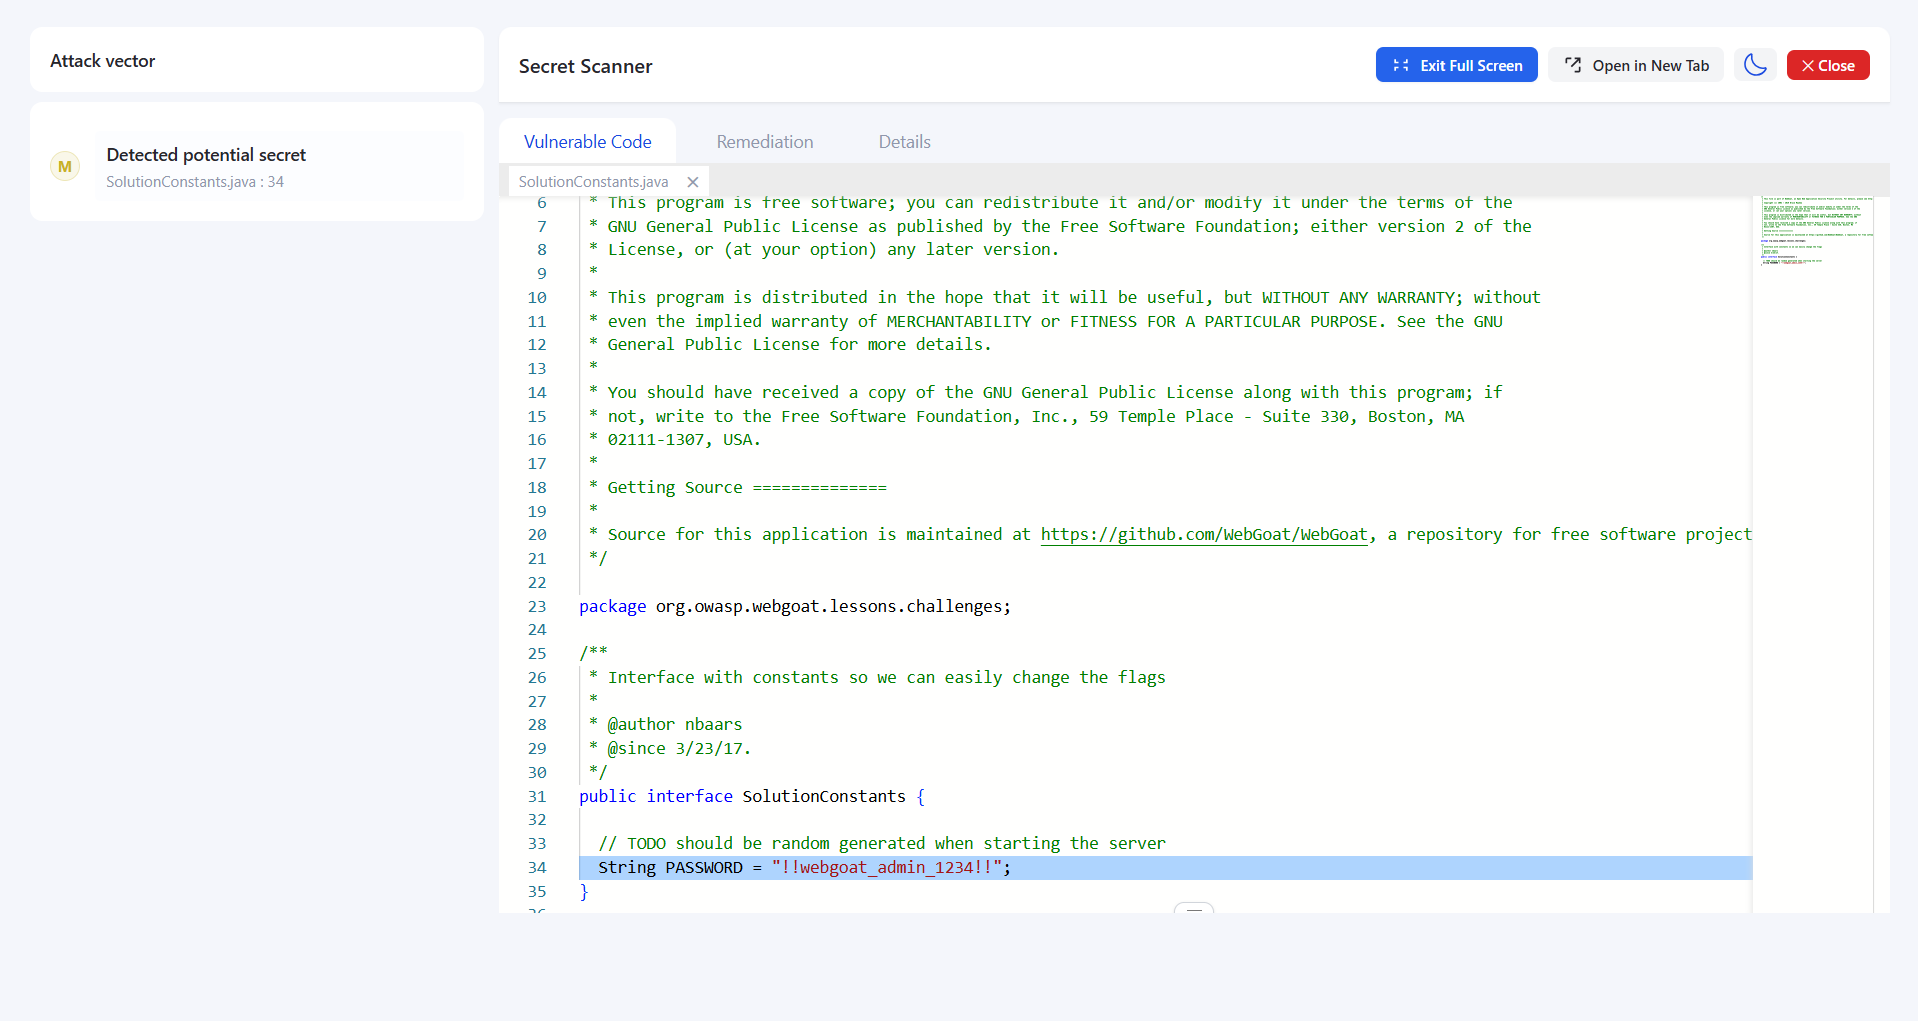This screenshot has width=1918, height=1021.
Task: Switch to the Remediation tab
Action: pos(764,142)
